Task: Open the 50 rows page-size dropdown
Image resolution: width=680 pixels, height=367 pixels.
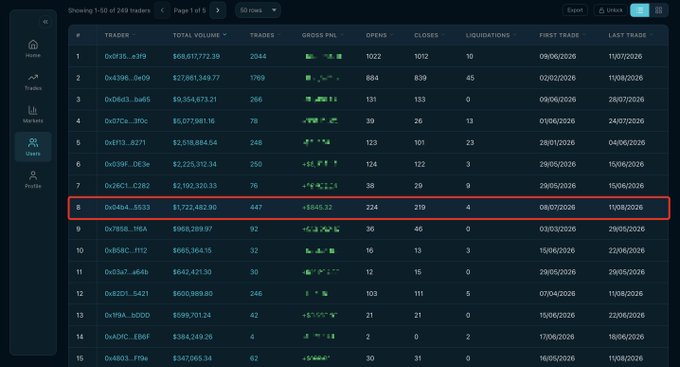Action: tap(258, 10)
